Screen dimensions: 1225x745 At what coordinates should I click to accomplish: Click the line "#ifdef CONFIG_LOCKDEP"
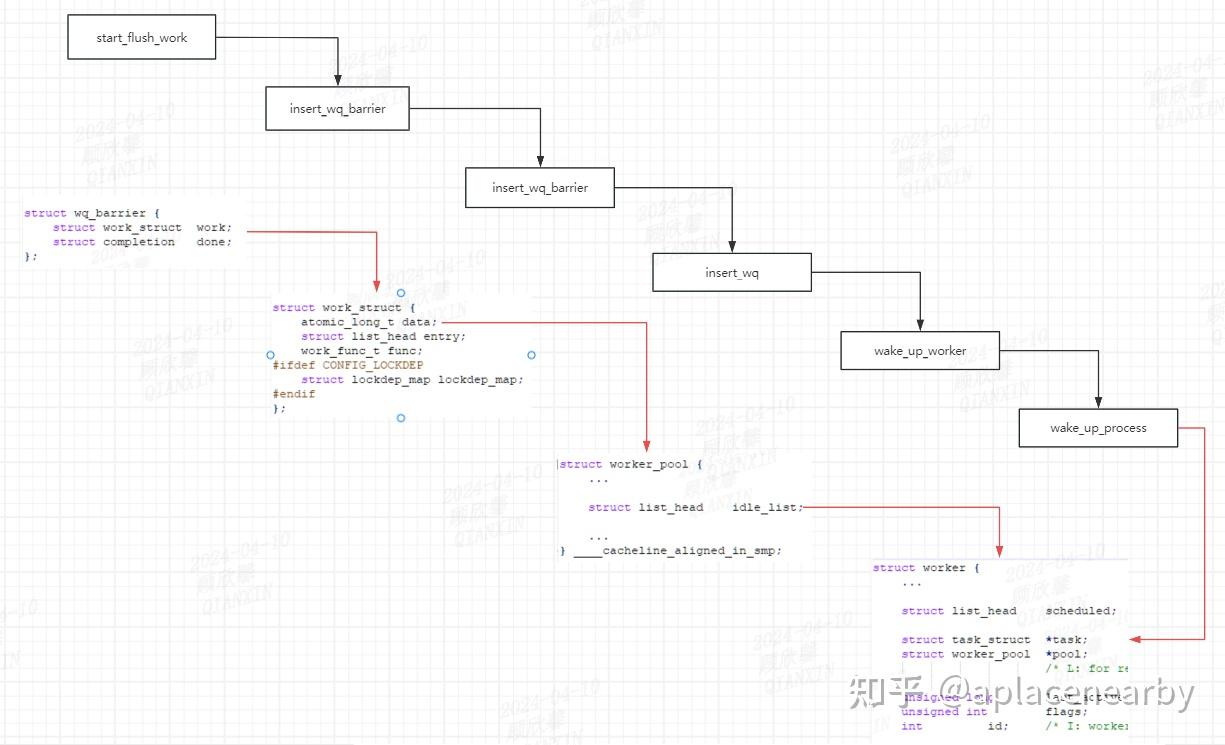click(347, 366)
